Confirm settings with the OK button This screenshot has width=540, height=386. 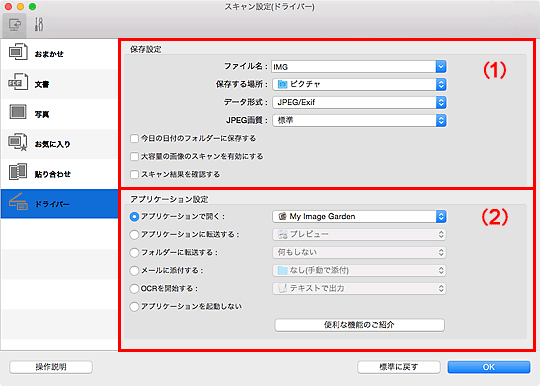489,367
